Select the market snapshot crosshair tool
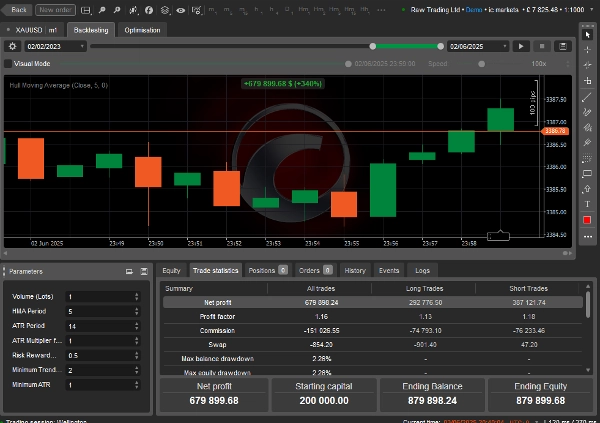 587,65
